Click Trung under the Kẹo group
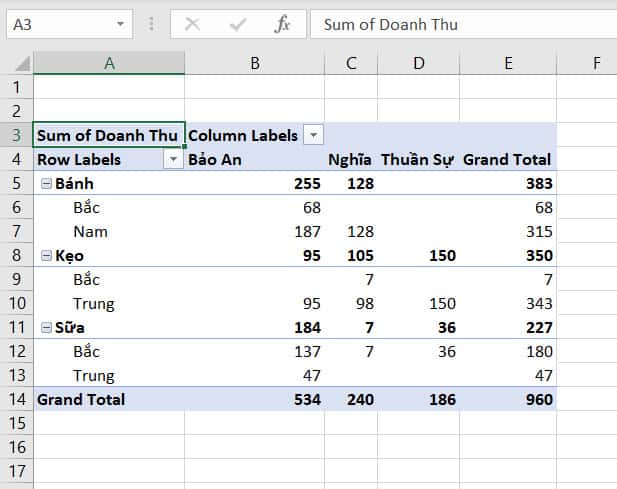617x489 pixels. click(x=94, y=303)
